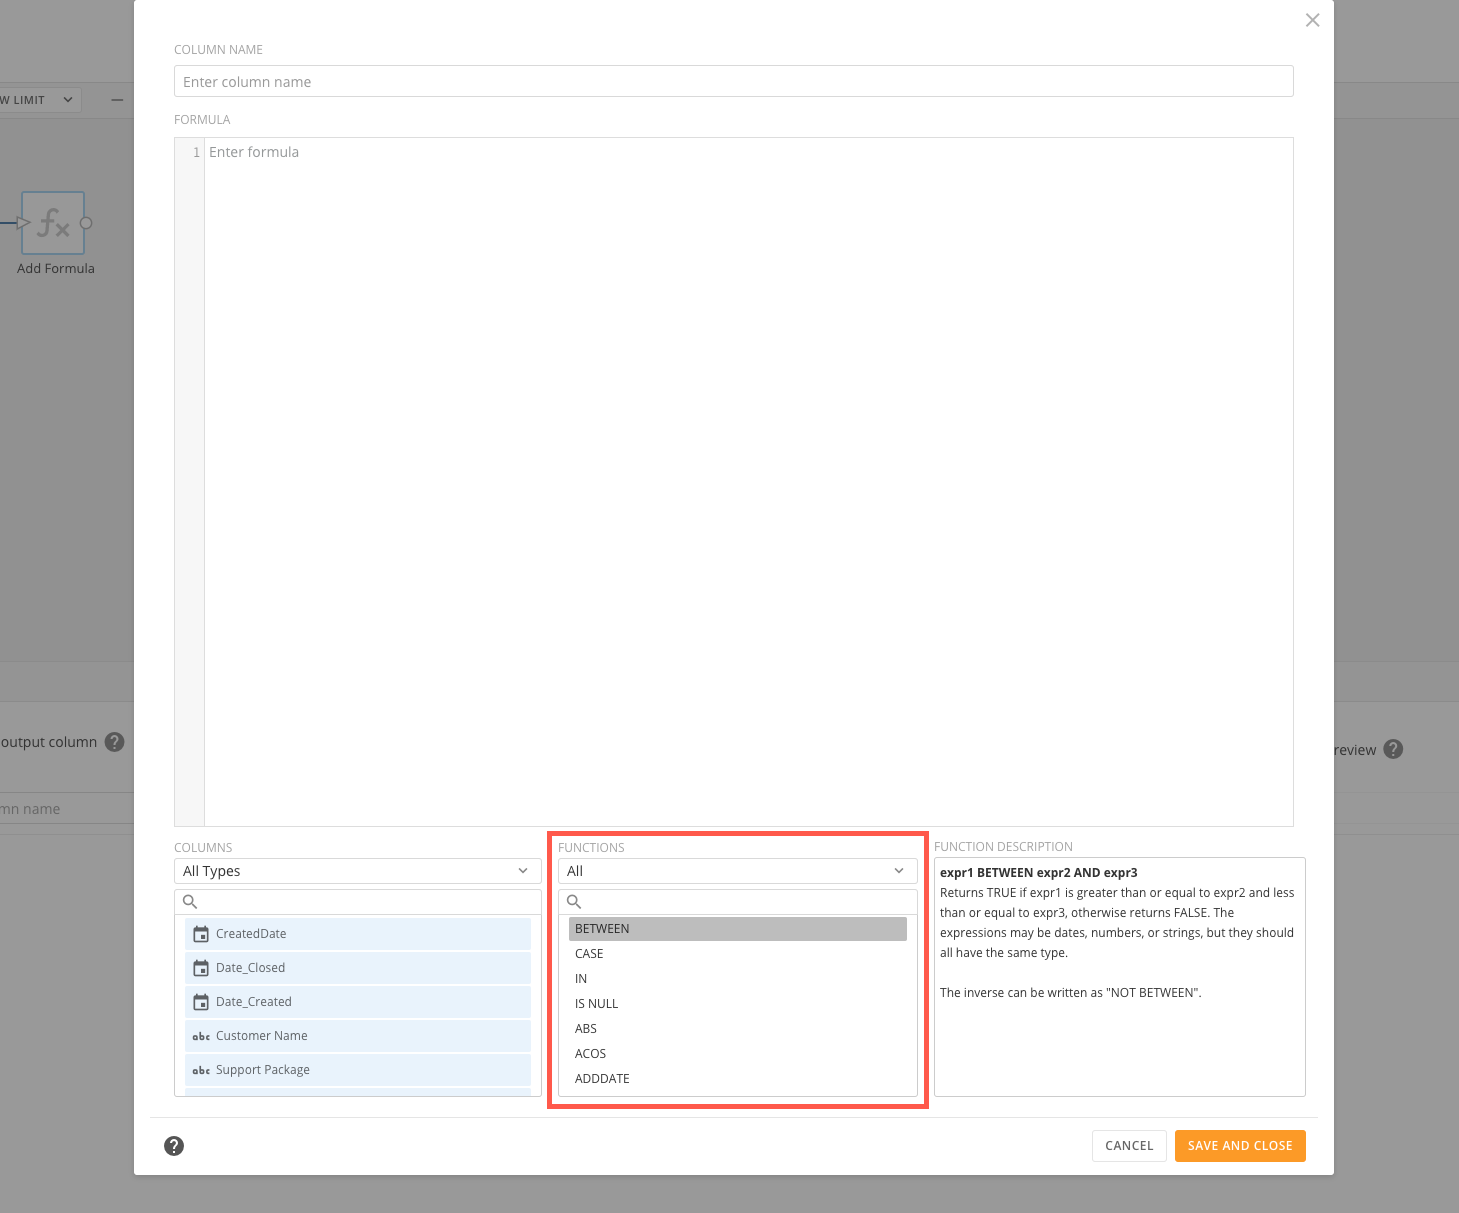The height and width of the screenshot is (1213, 1459).
Task: Click the Add Formula fx node icon
Action: click(x=54, y=224)
